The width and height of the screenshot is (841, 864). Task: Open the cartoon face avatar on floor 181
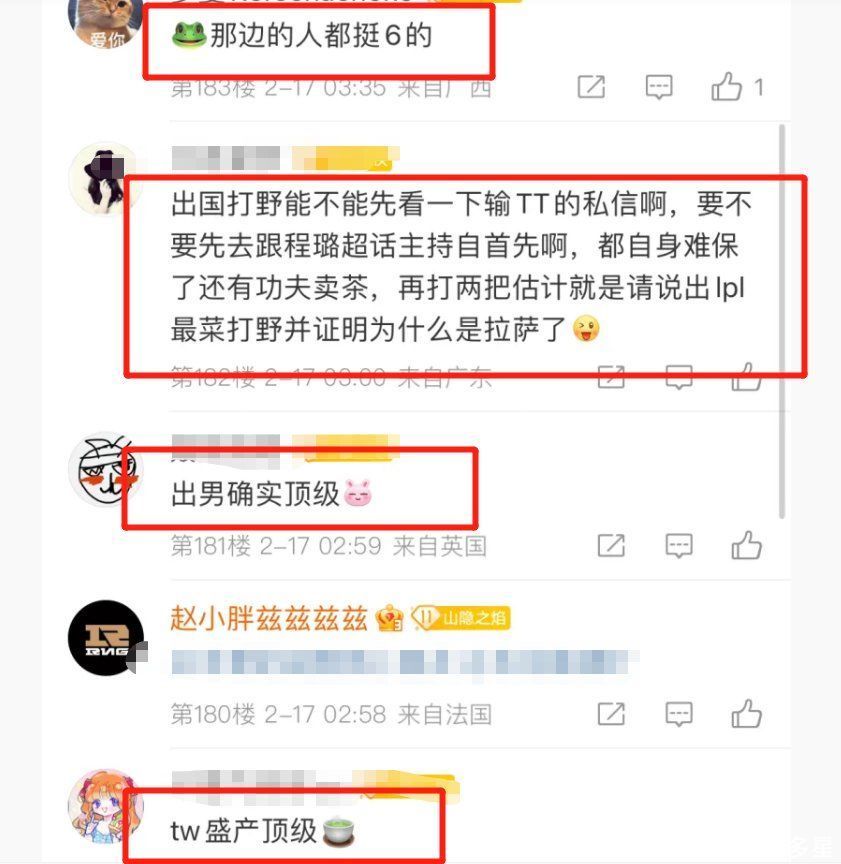106,469
